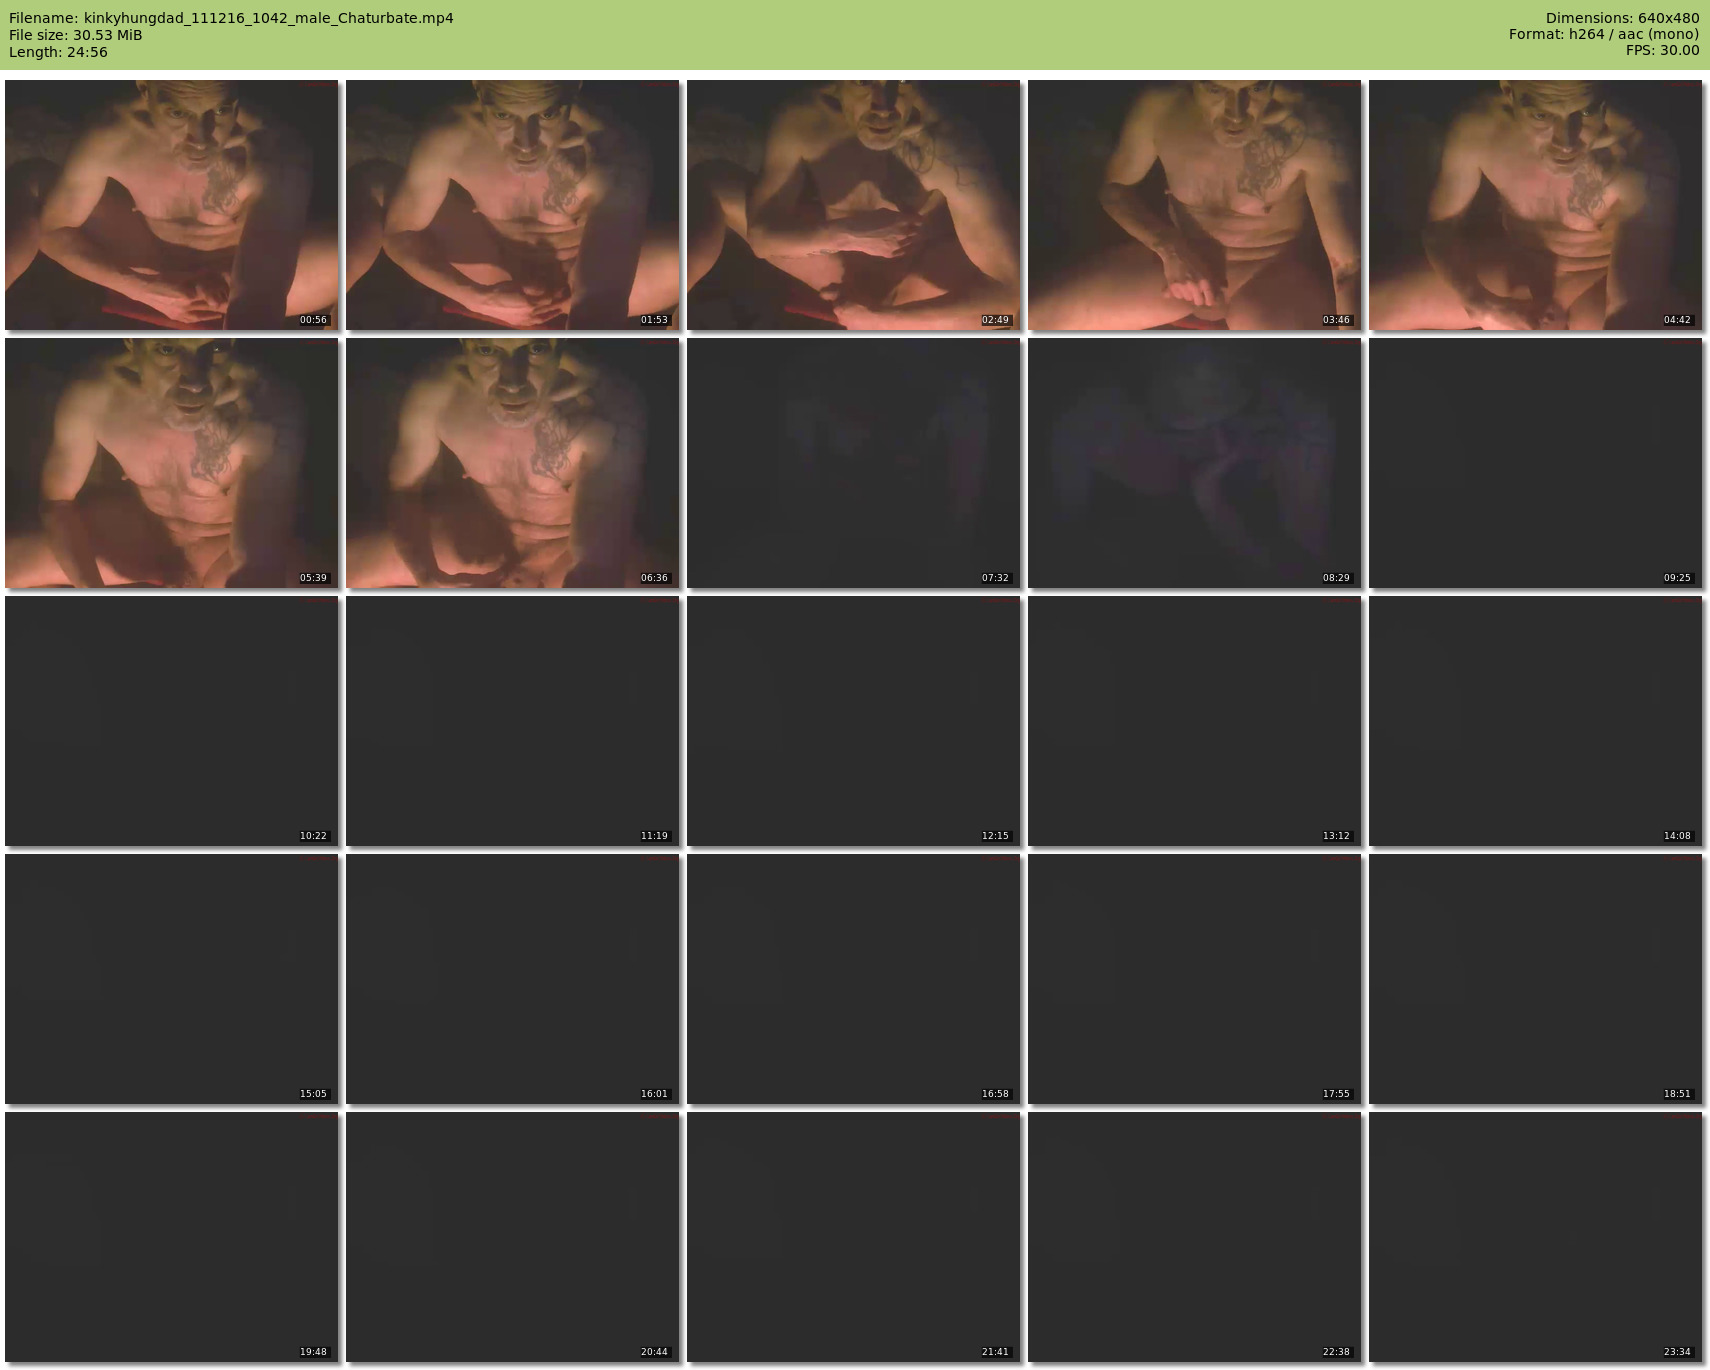The height and width of the screenshot is (1370, 1710).
Task: Click the dim thumbnail marked 08:29
Action: (1194, 463)
